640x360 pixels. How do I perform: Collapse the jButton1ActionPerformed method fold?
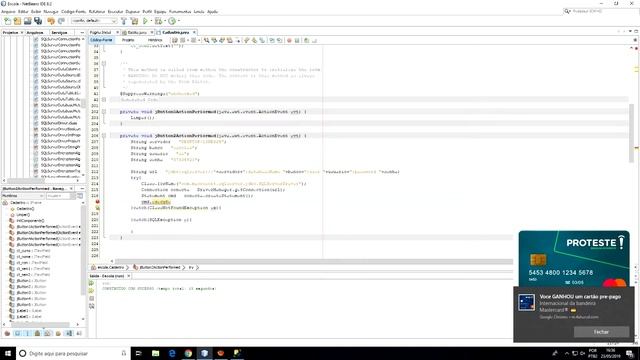tap(104, 111)
